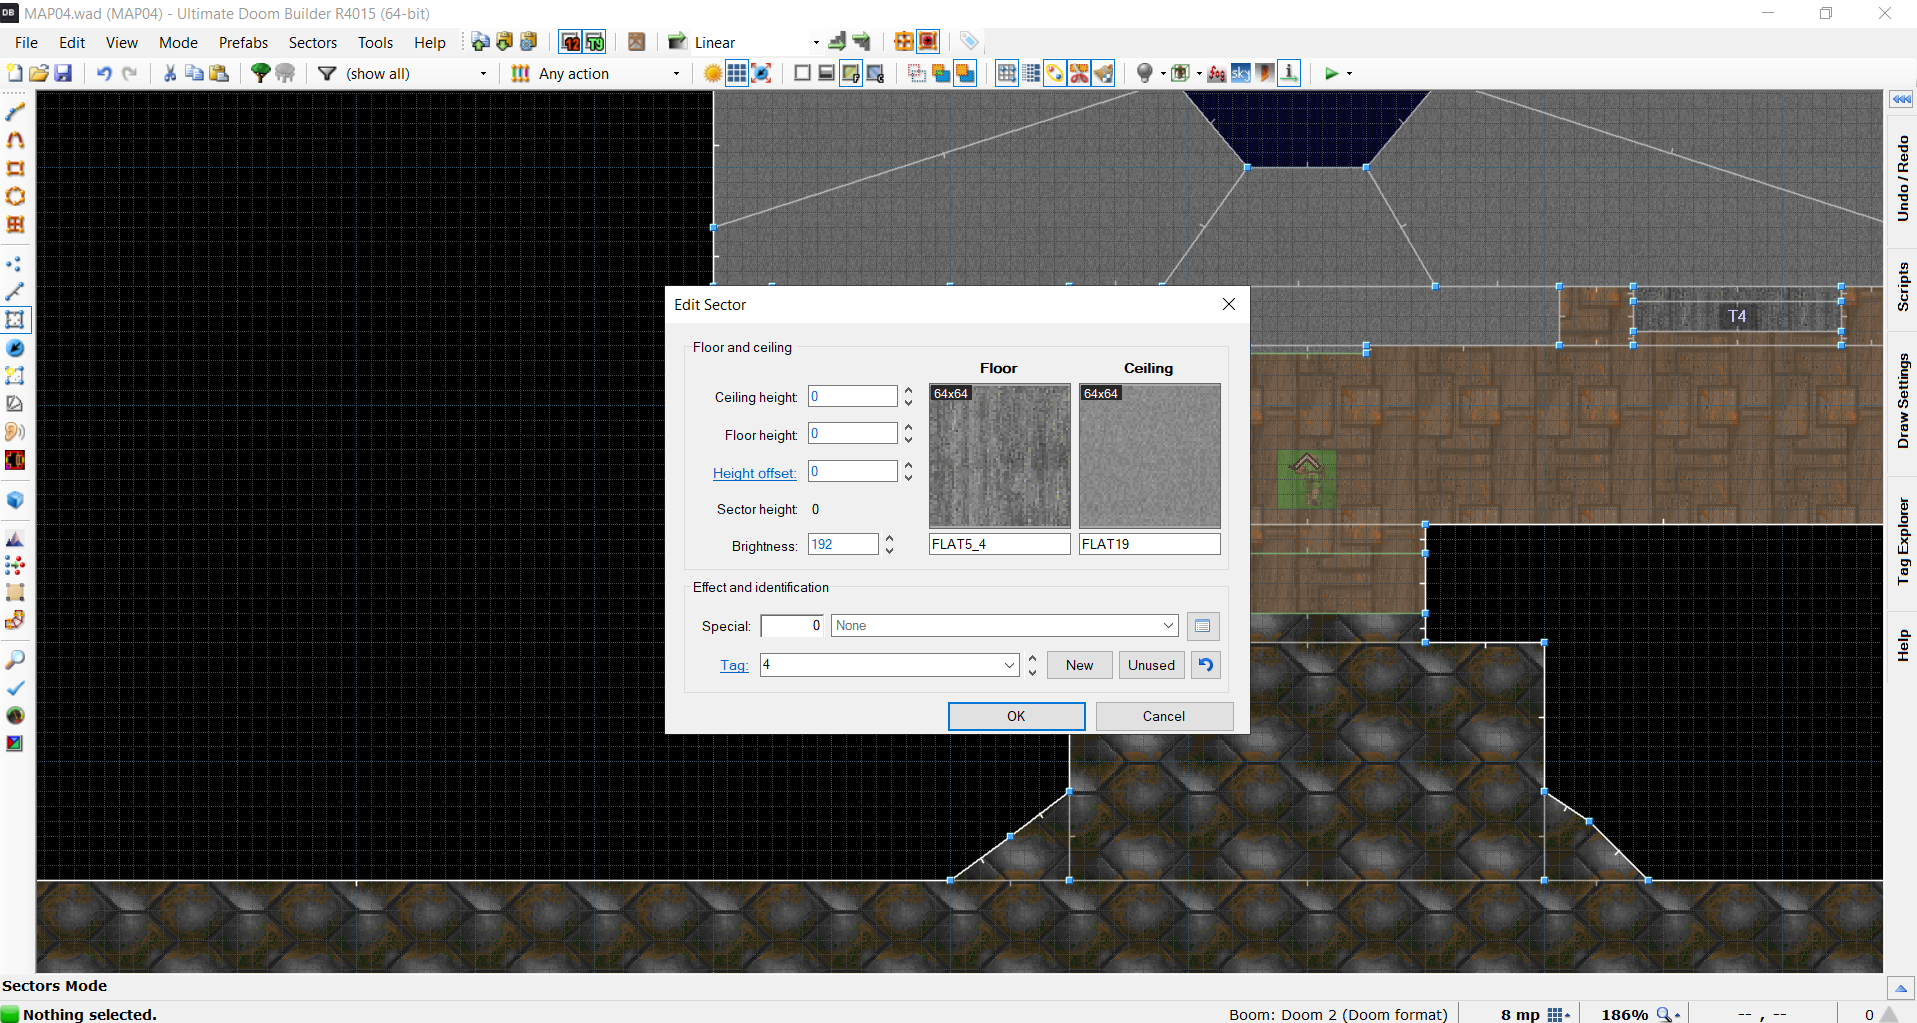Increase the Ceiling height stepper
The image size is (1917, 1023).
(908, 391)
